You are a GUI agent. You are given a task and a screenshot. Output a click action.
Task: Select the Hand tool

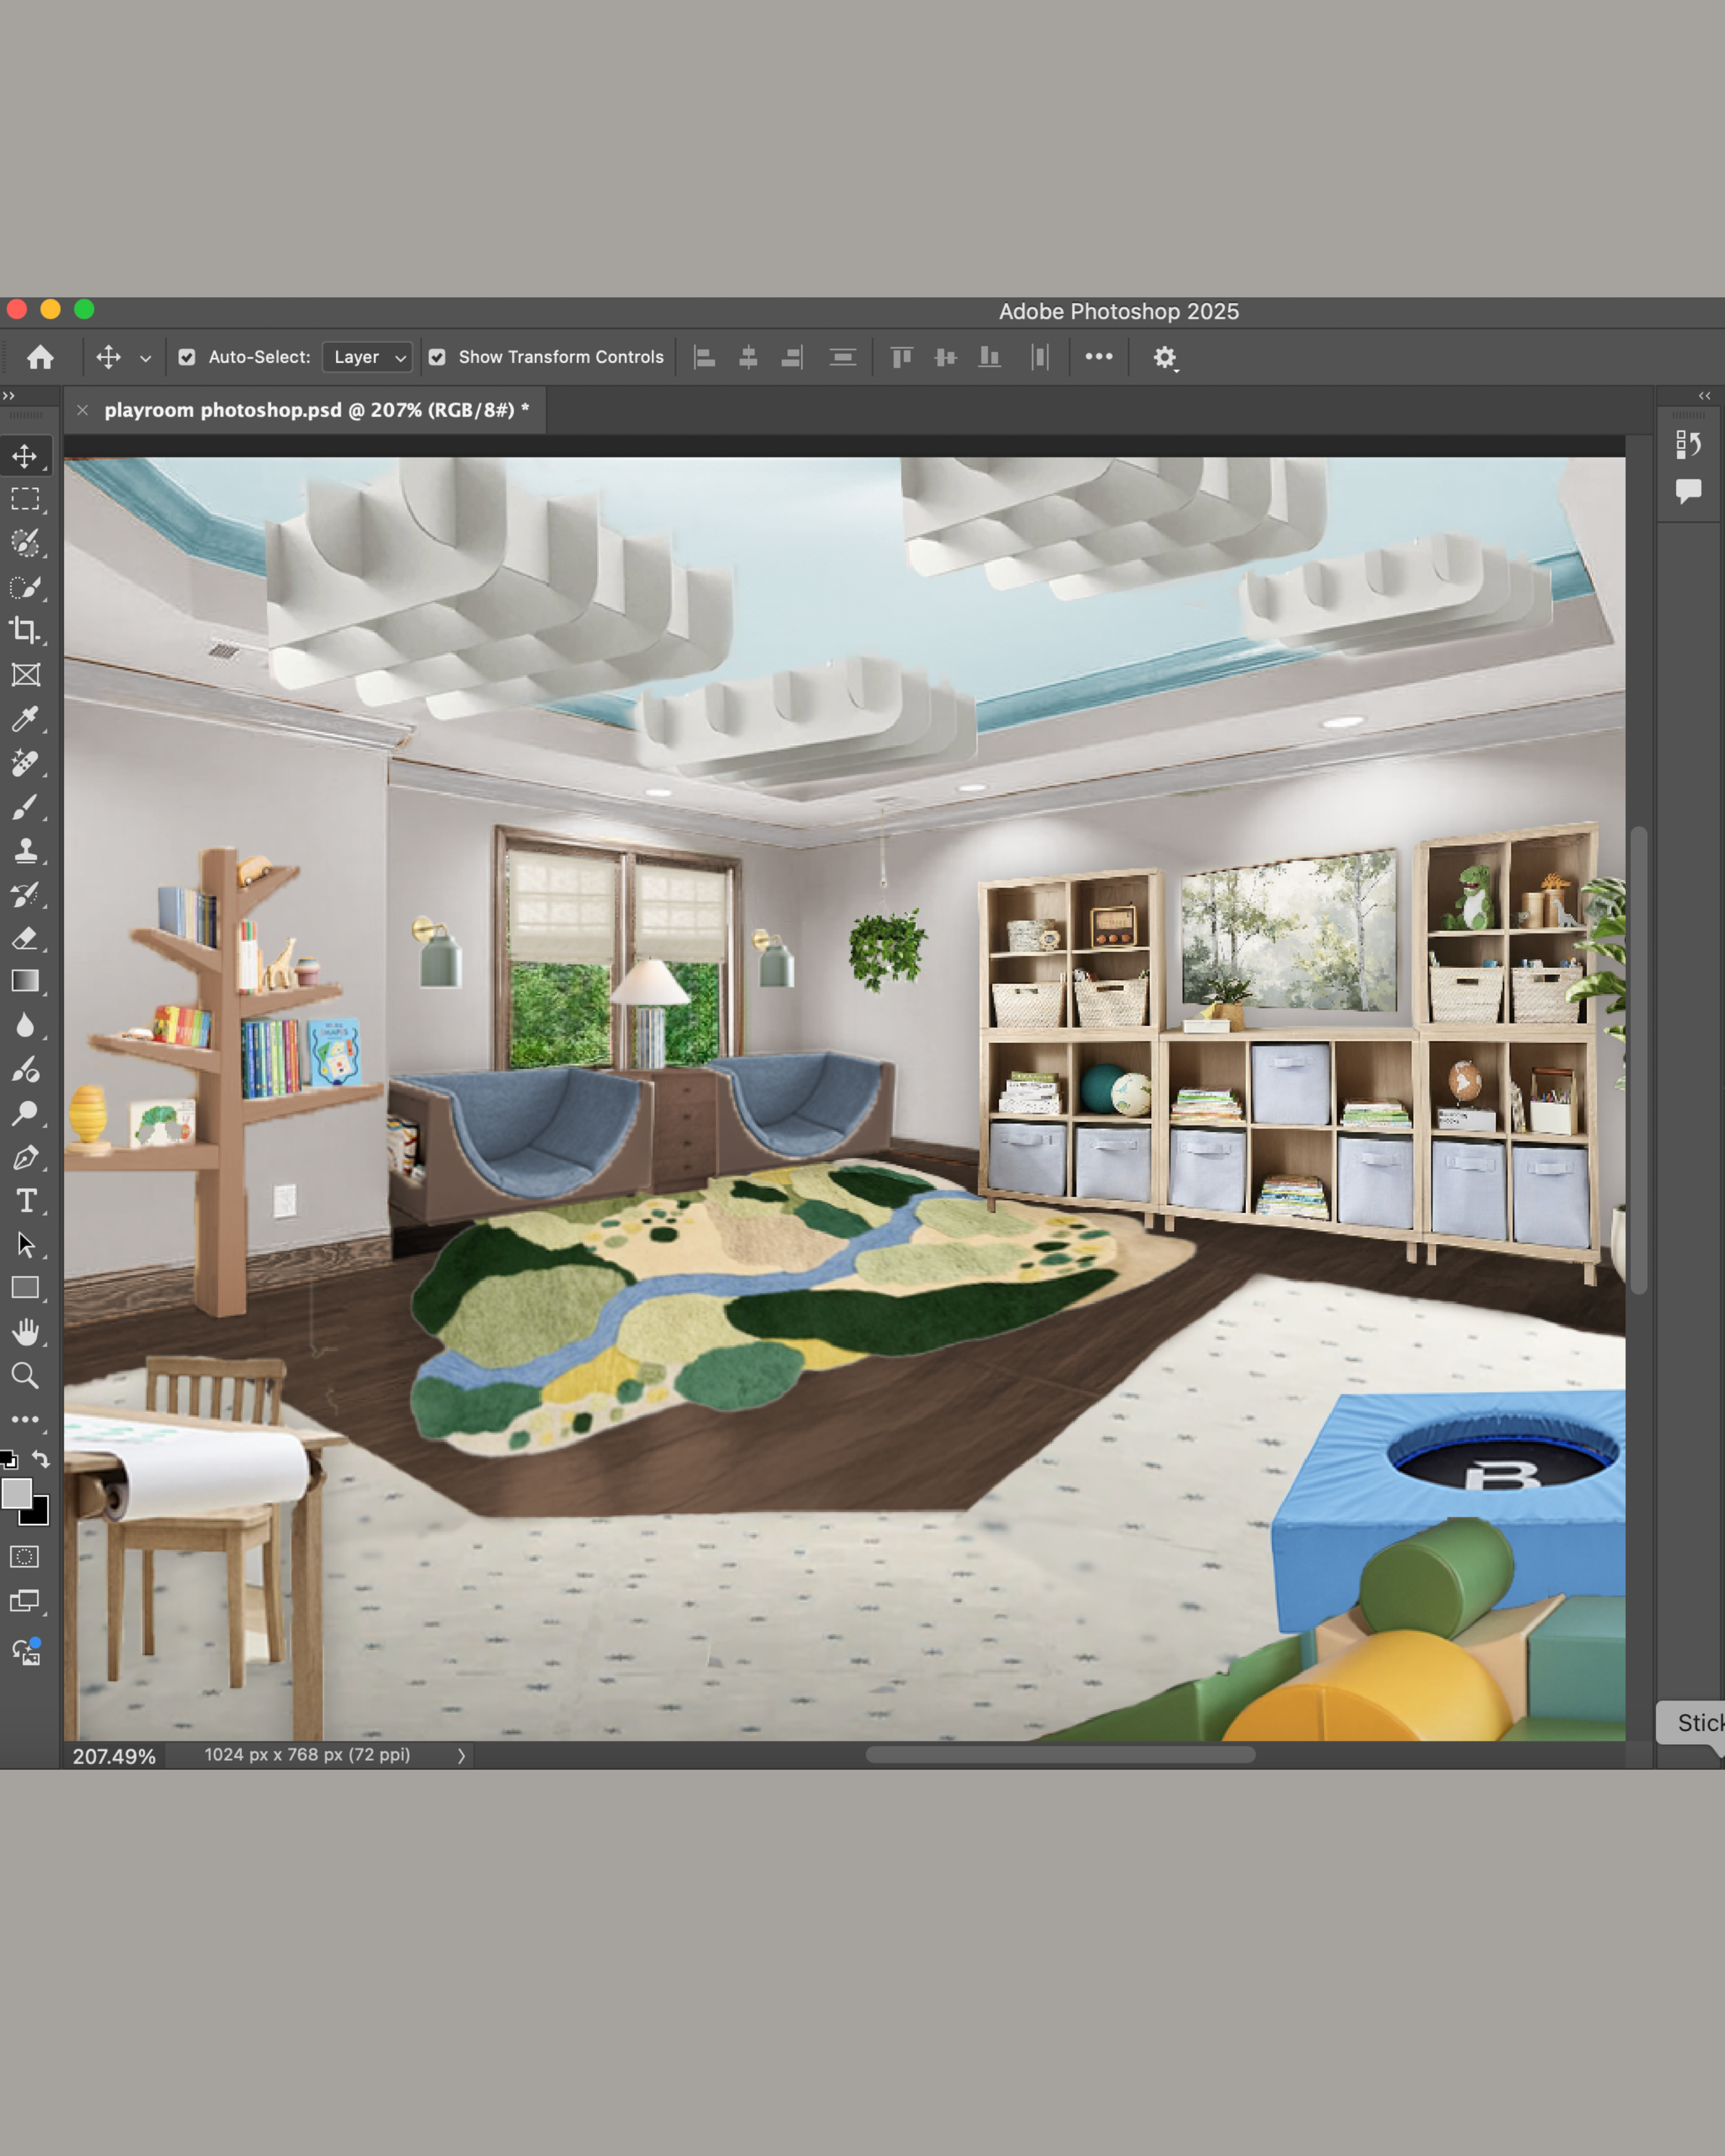25,1332
